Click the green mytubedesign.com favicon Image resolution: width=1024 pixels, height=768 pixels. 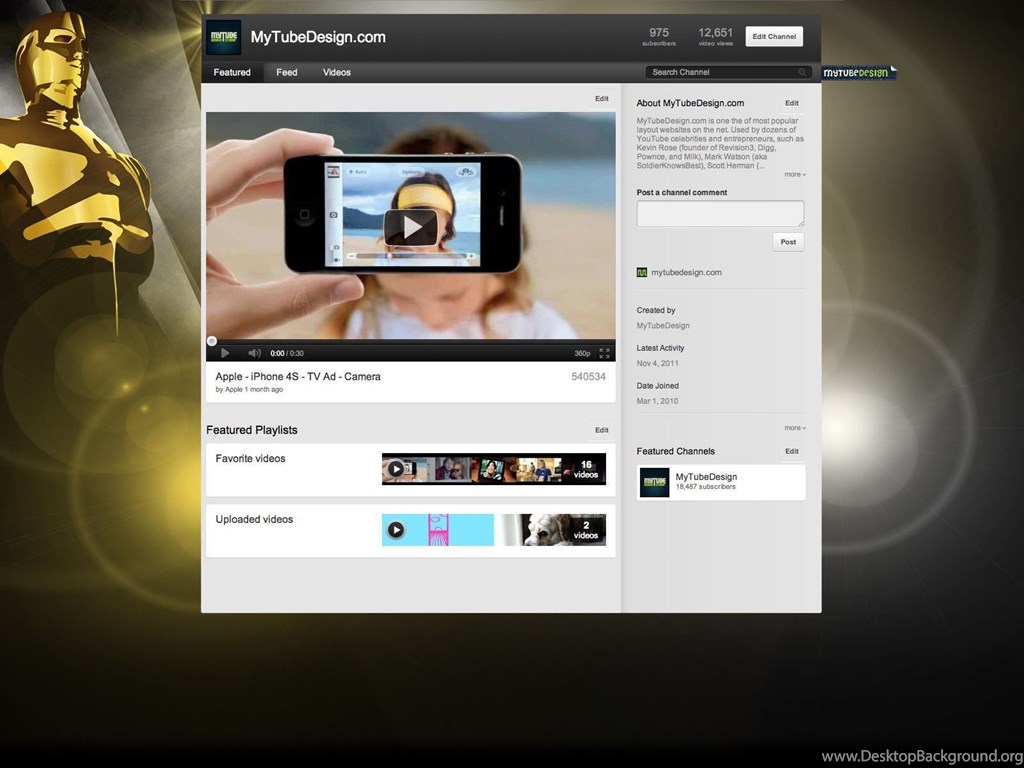(641, 272)
